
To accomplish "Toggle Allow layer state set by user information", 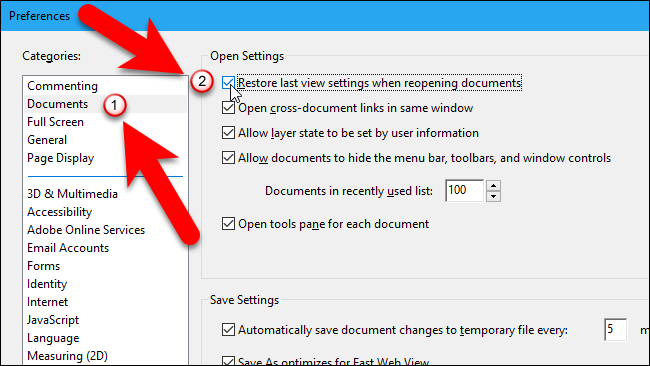I will pos(228,133).
